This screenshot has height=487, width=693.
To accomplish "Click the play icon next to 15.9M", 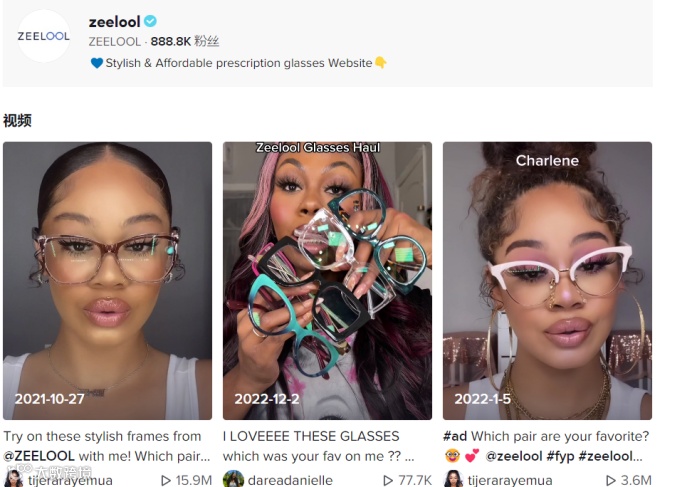I will pos(166,480).
